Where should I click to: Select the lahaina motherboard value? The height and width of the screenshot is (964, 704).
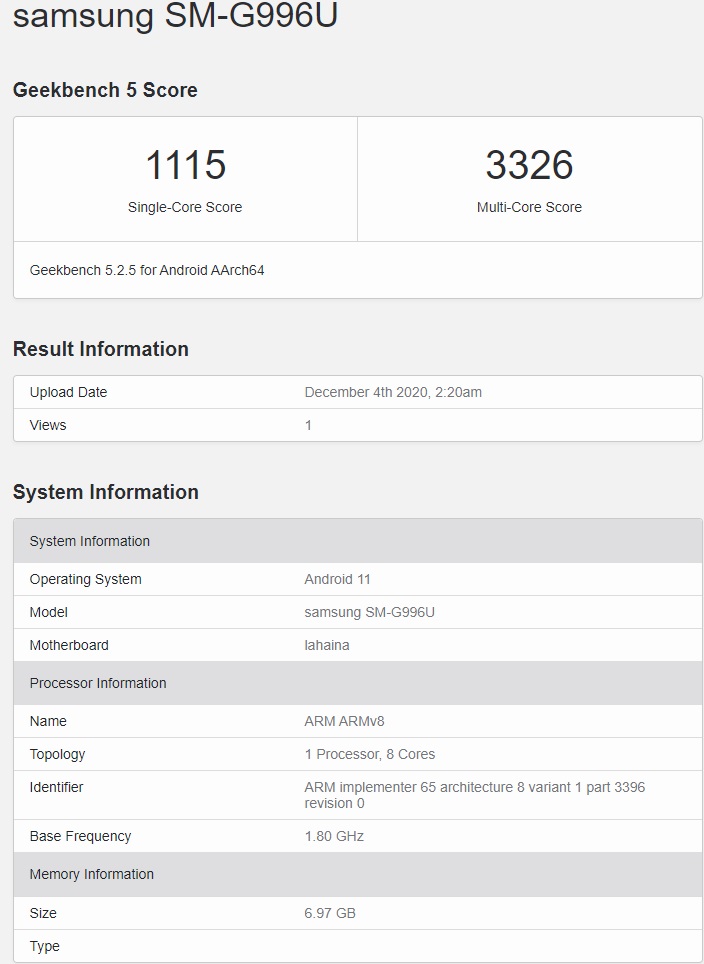[x=327, y=645]
